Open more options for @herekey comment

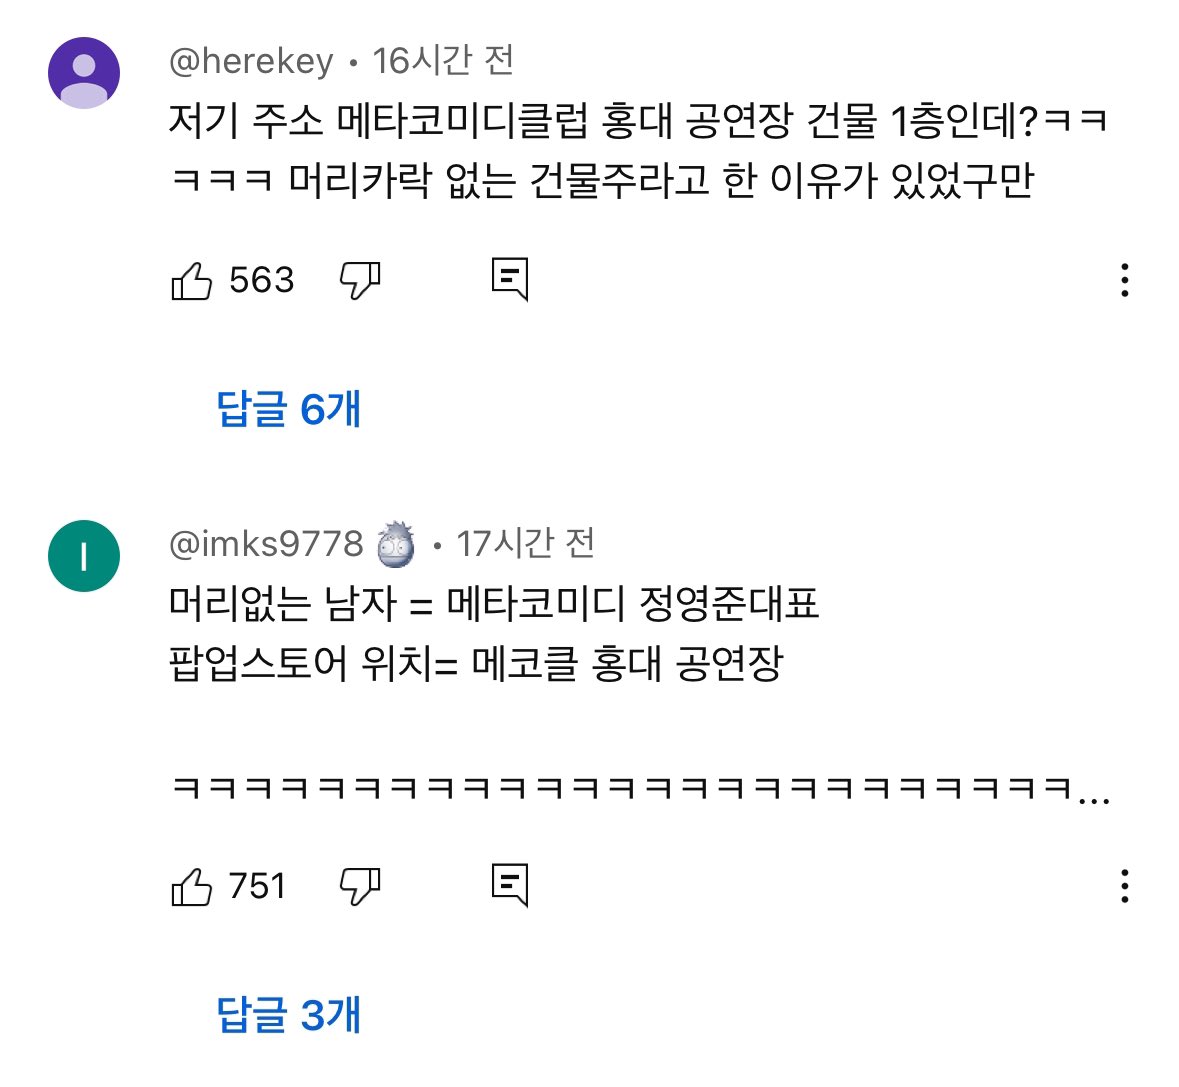[1125, 281]
